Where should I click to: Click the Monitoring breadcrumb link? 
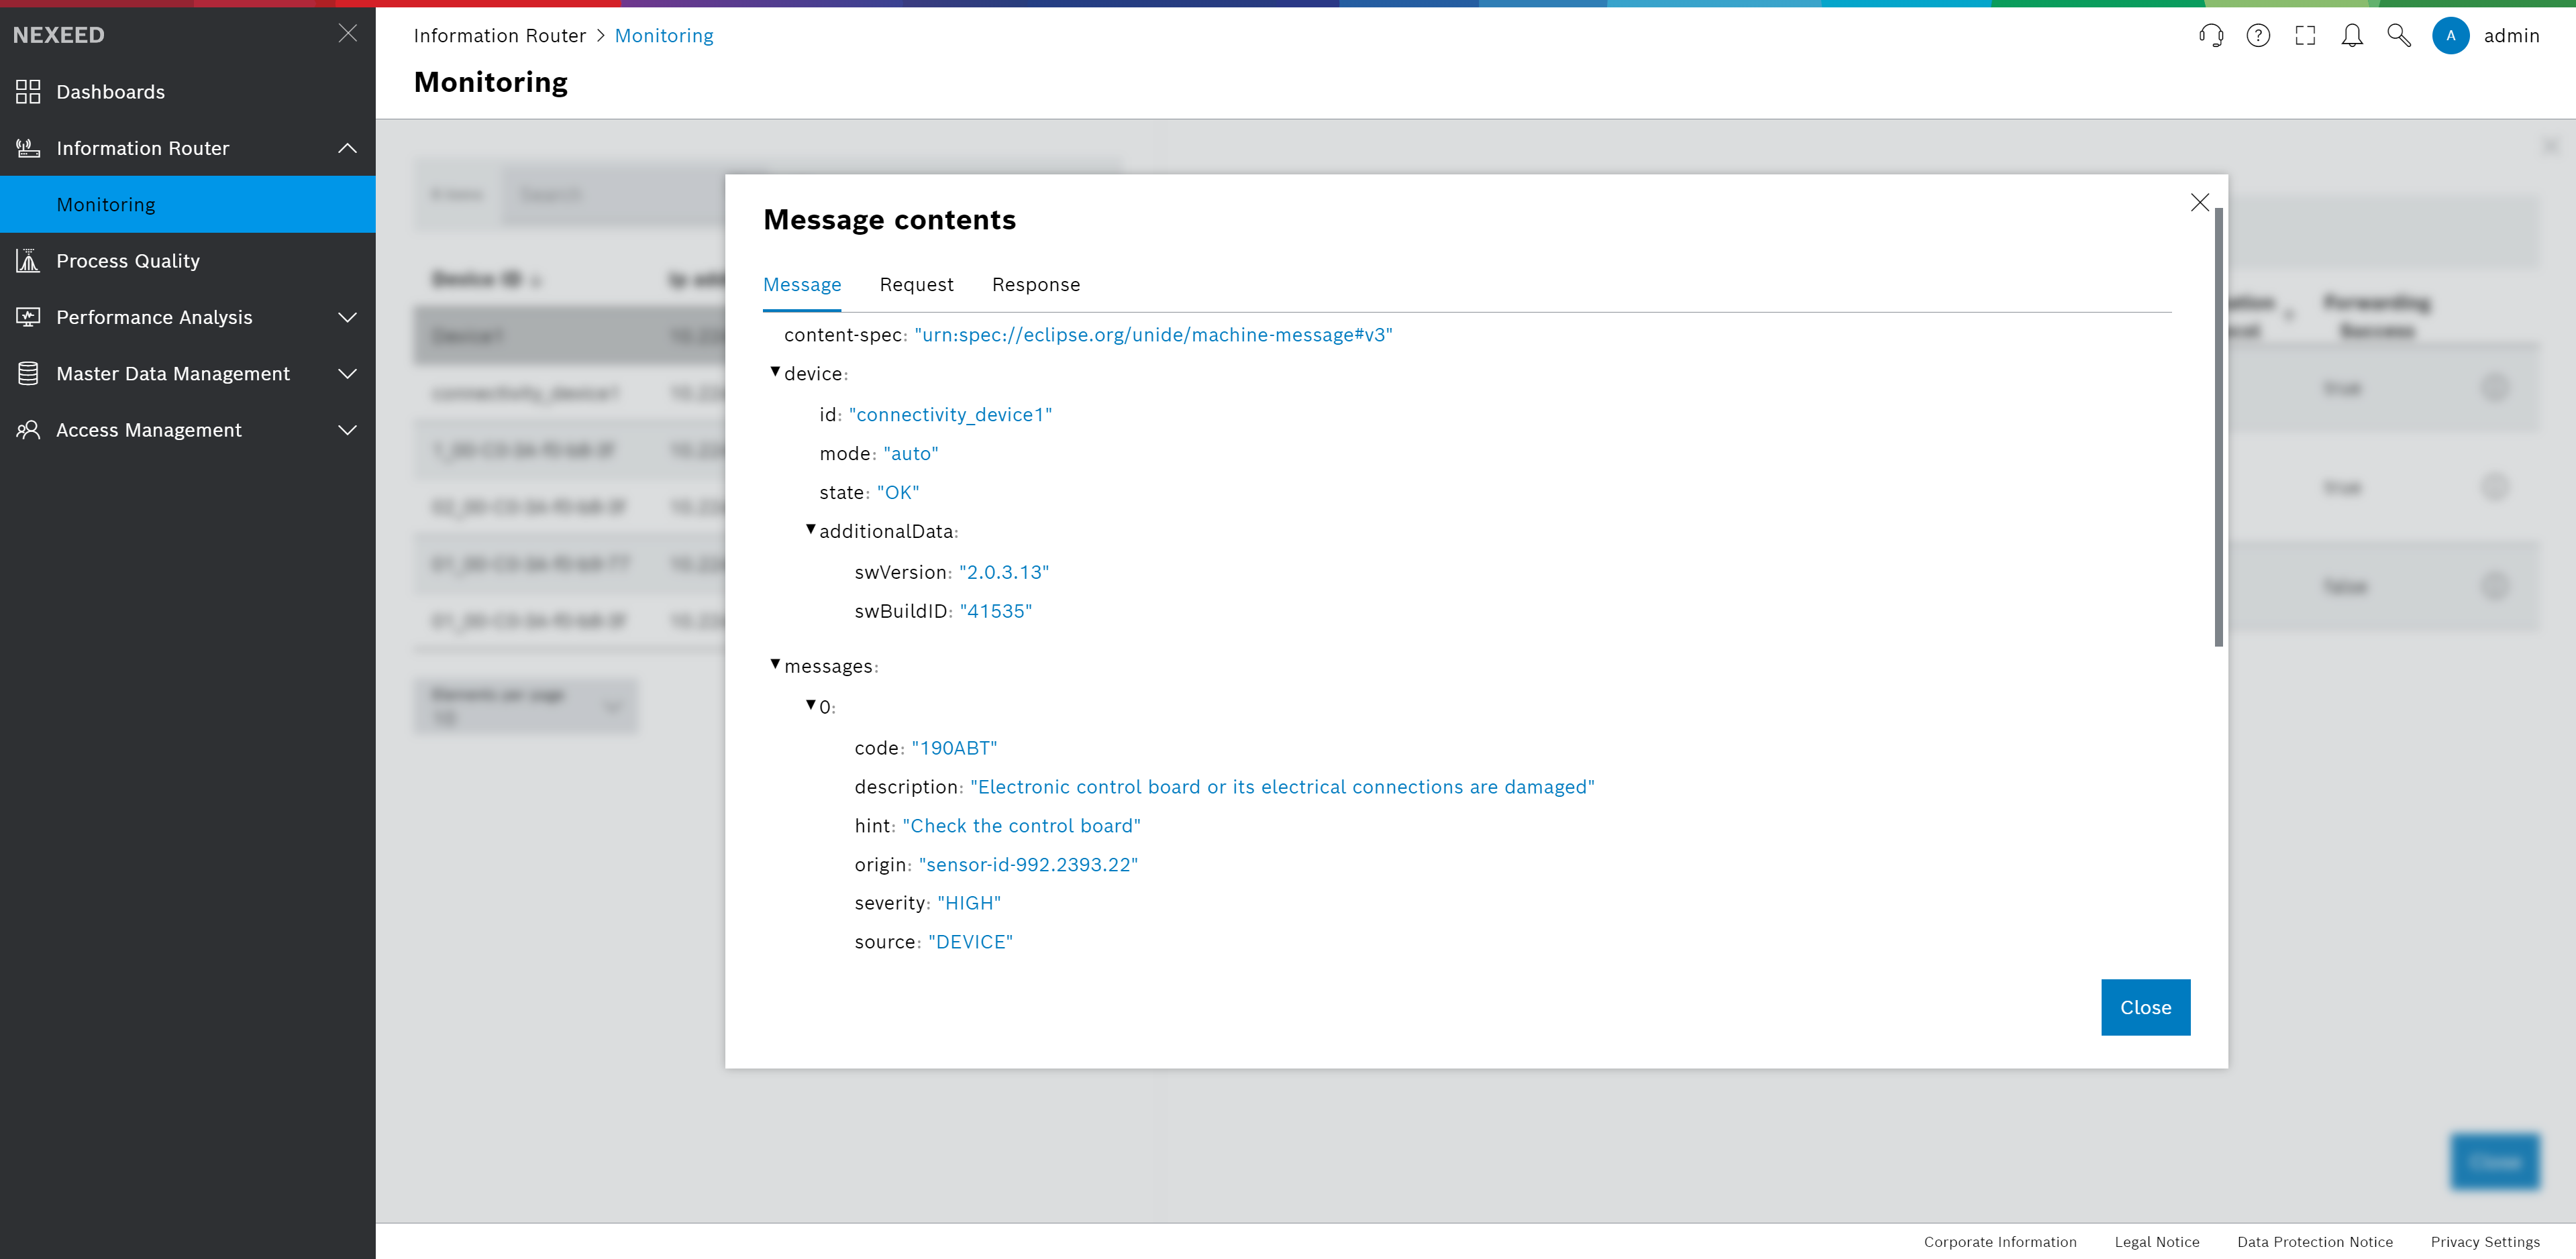coord(664,36)
